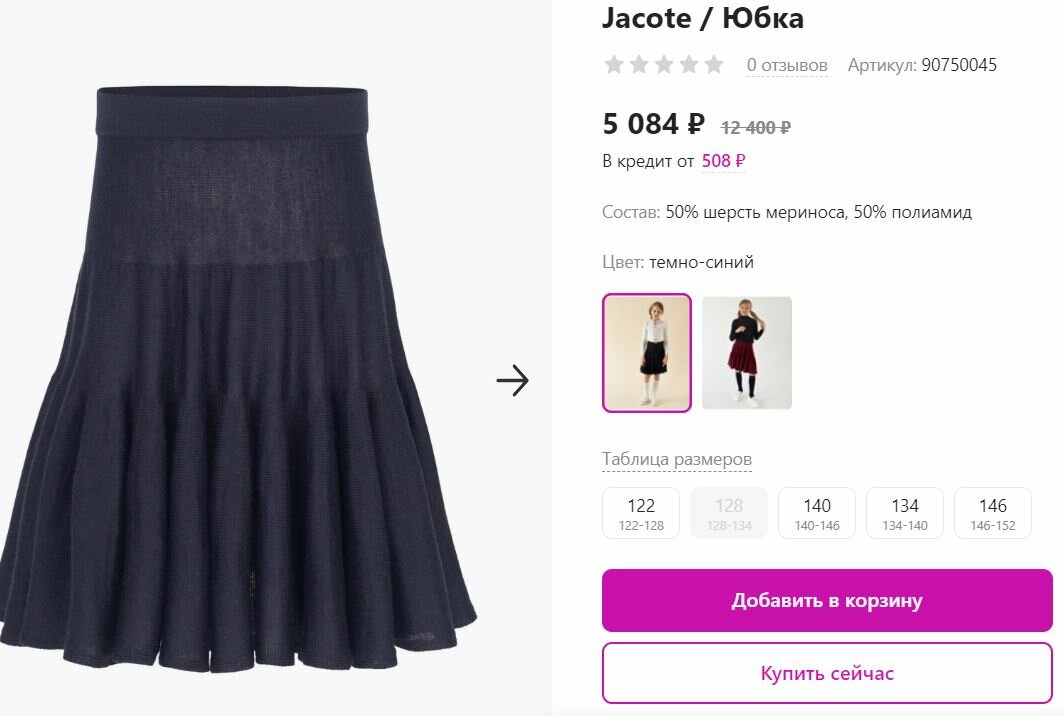Rate product with third star
Image resolution: width=1064 pixels, height=716 pixels.
tap(664, 64)
